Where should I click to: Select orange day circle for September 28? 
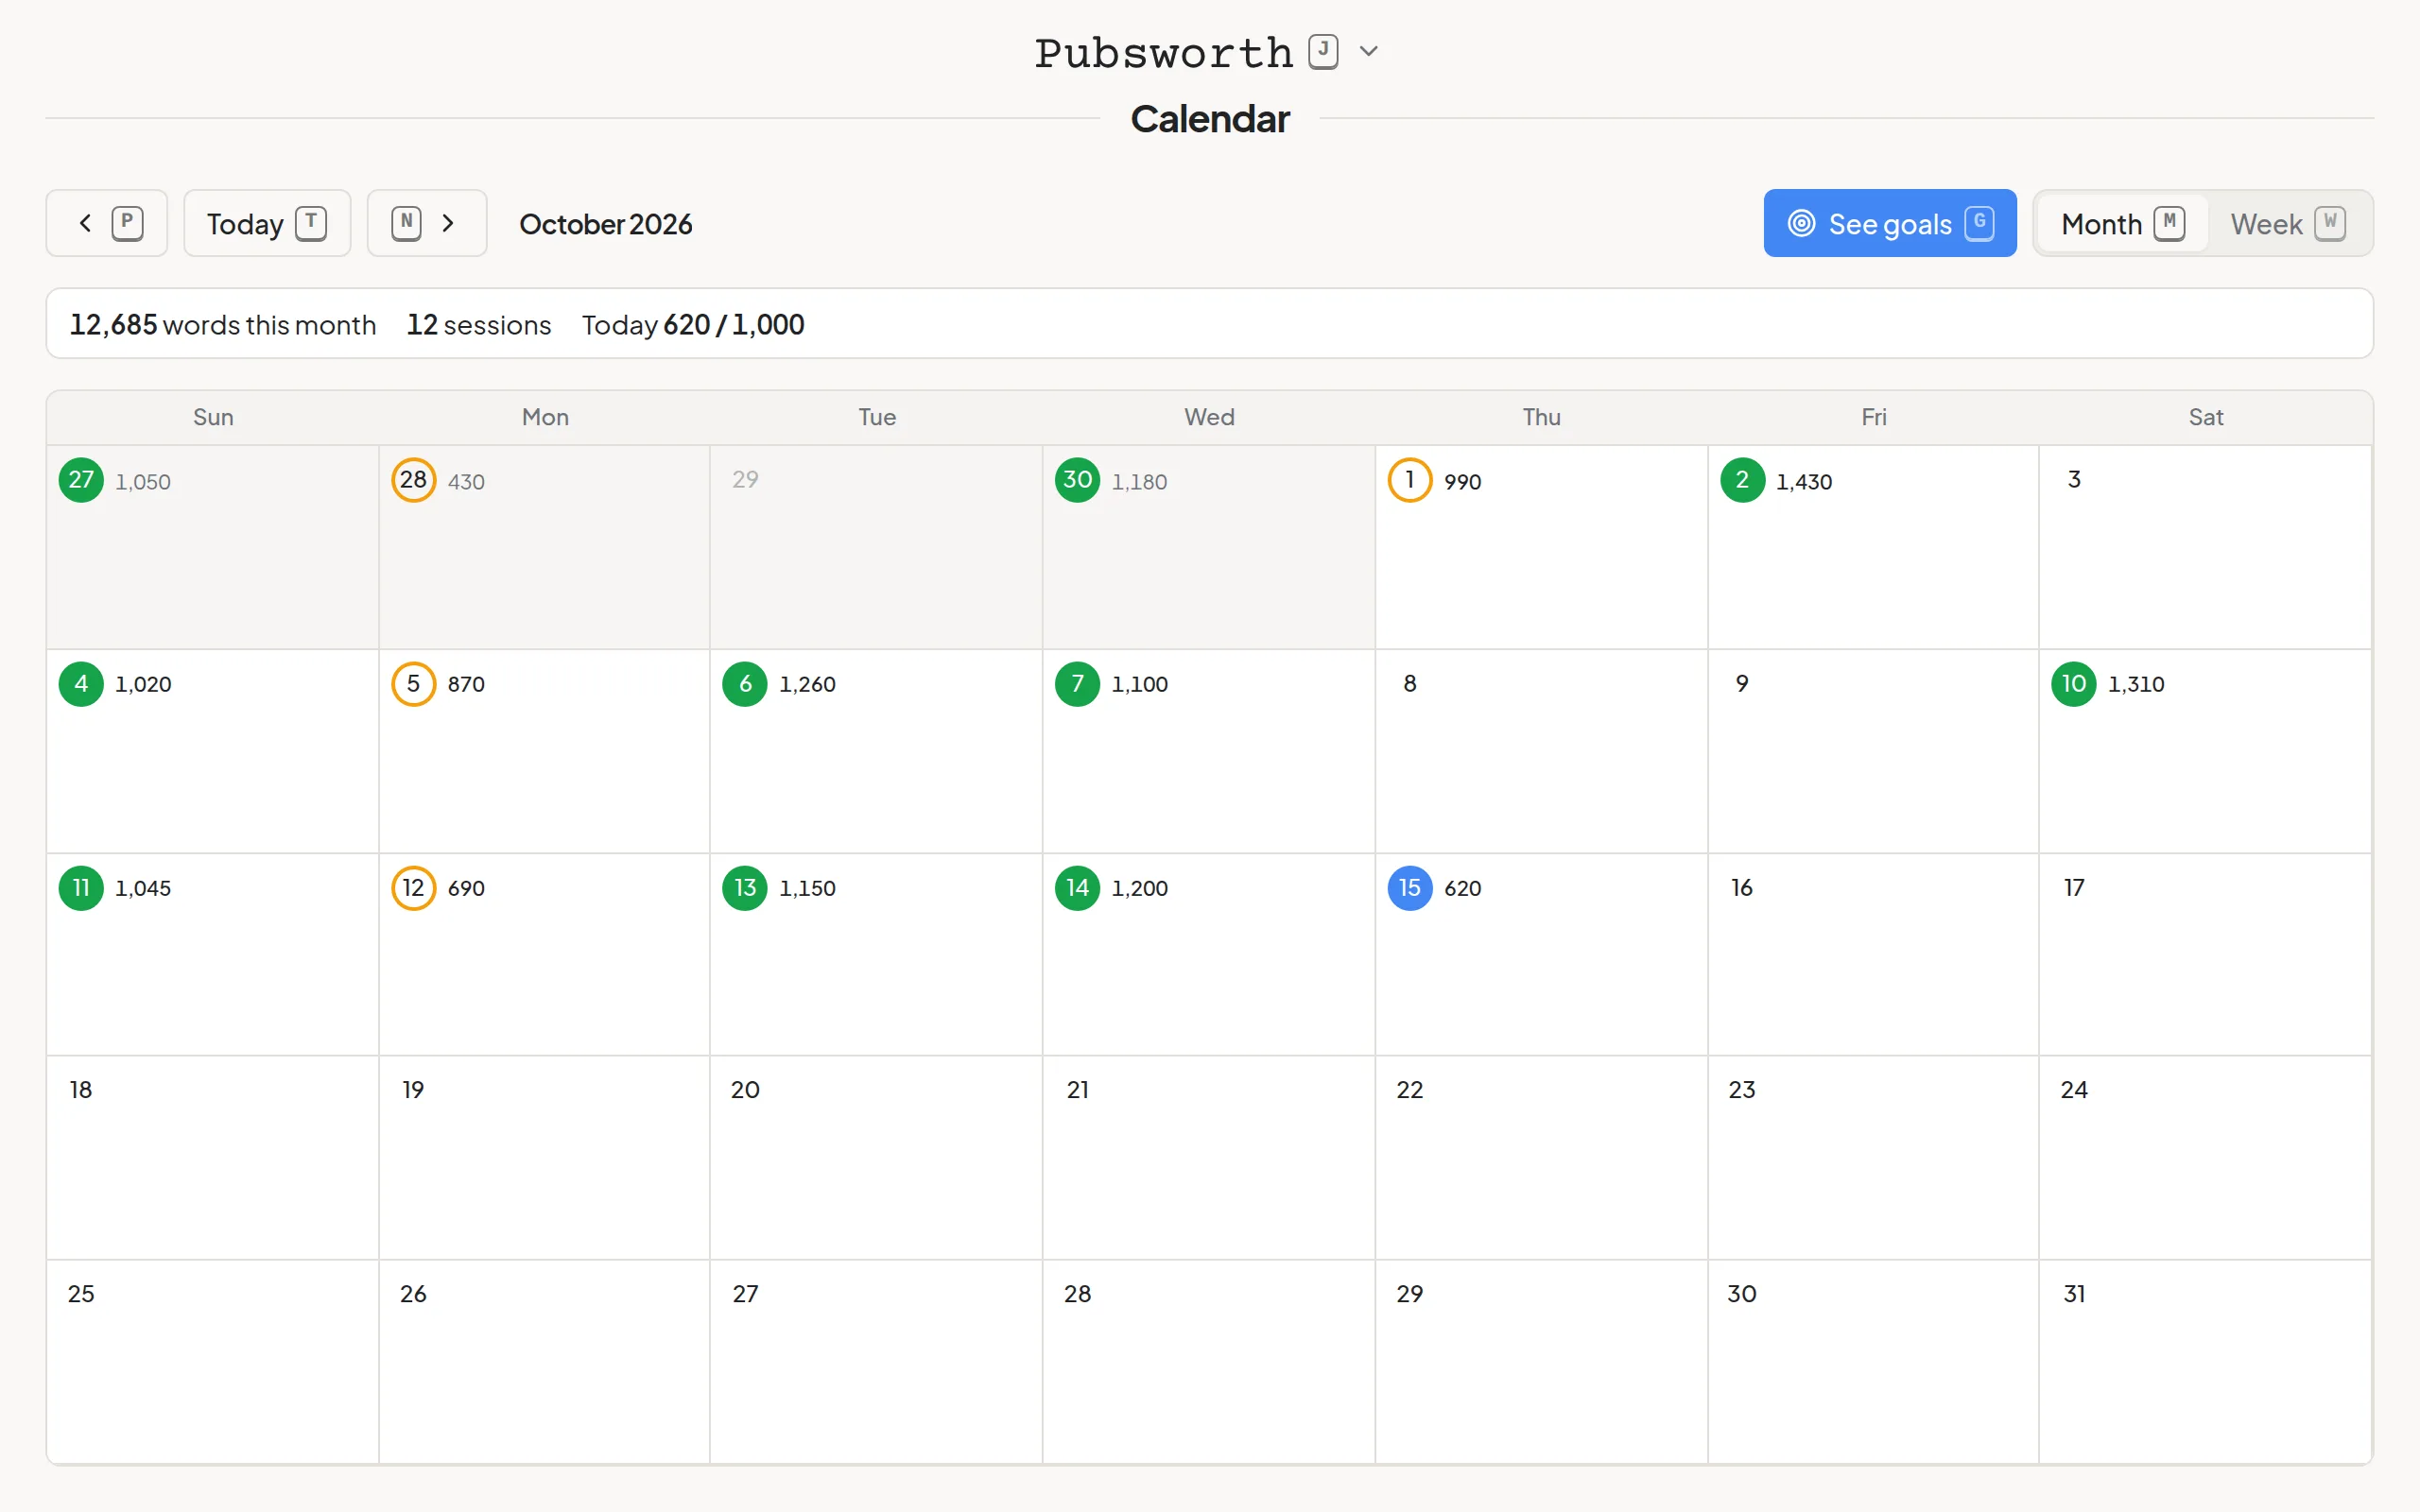pyautogui.click(x=413, y=480)
